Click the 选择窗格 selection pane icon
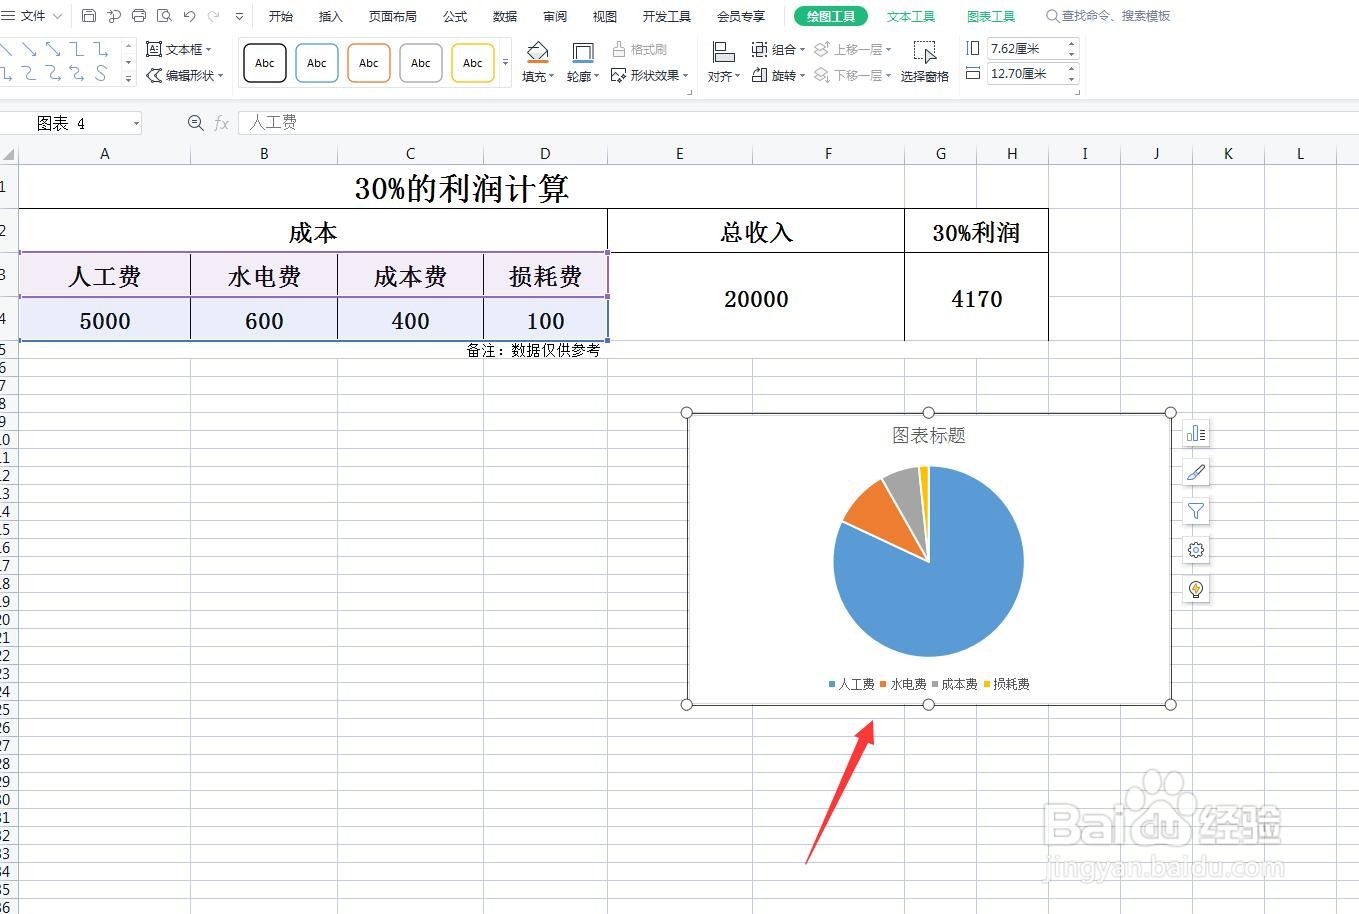This screenshot has height=914, width=1359. coord(925,60)
